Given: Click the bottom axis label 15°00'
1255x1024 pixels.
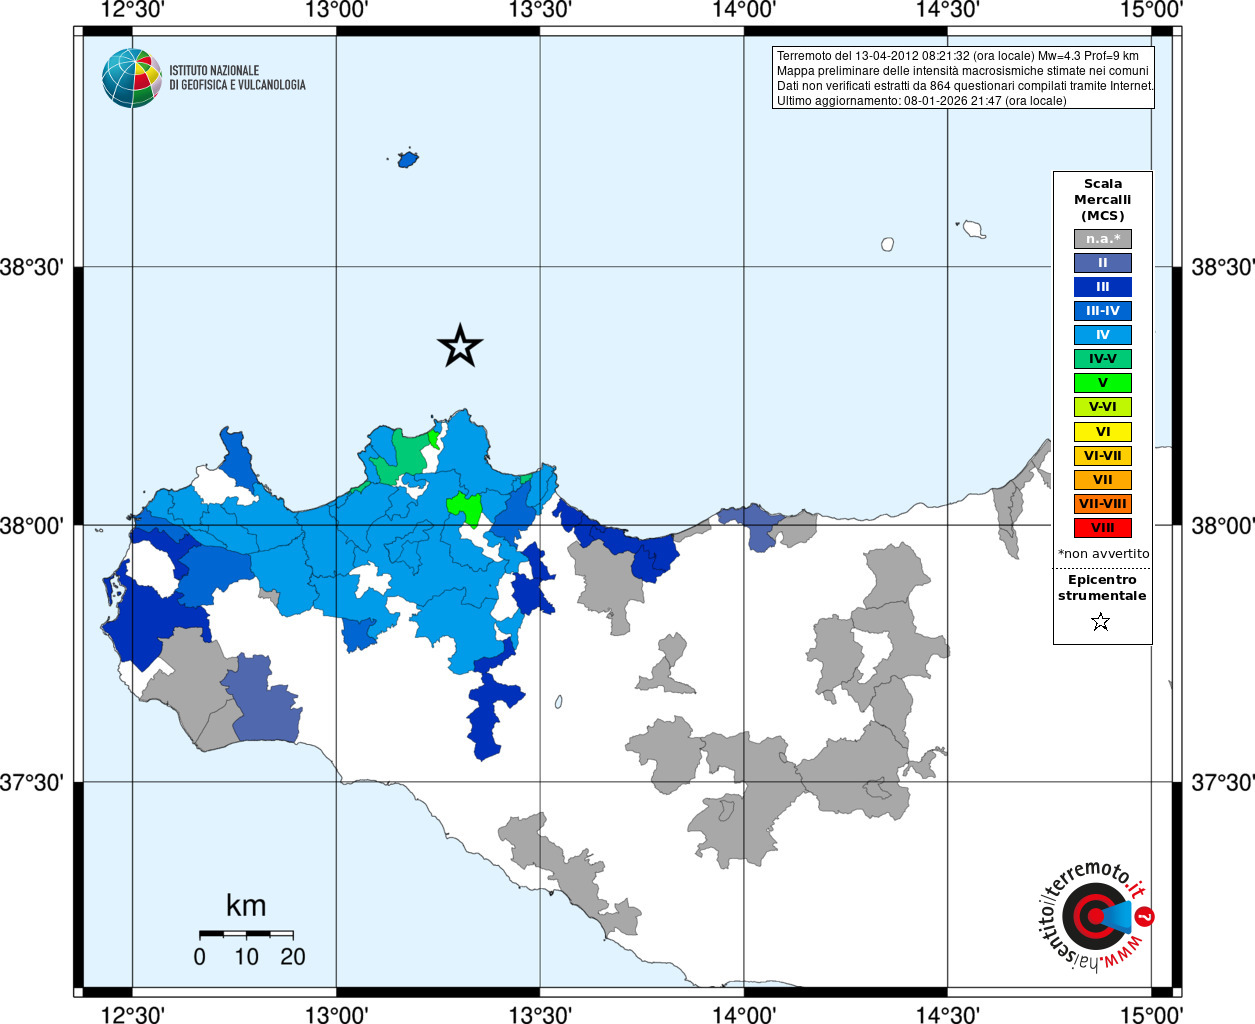Looking at the screenshot, I should pos(1151,1014).
